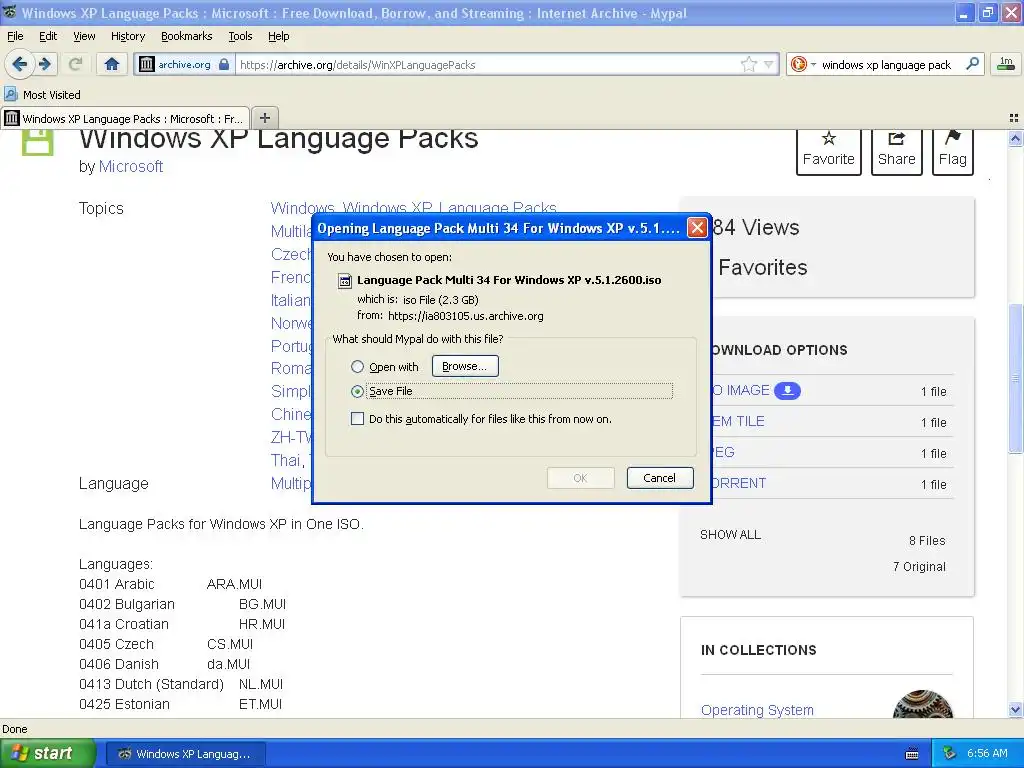Click the green floppy item icon on the page
The image size is (1024, 768).
37,142
